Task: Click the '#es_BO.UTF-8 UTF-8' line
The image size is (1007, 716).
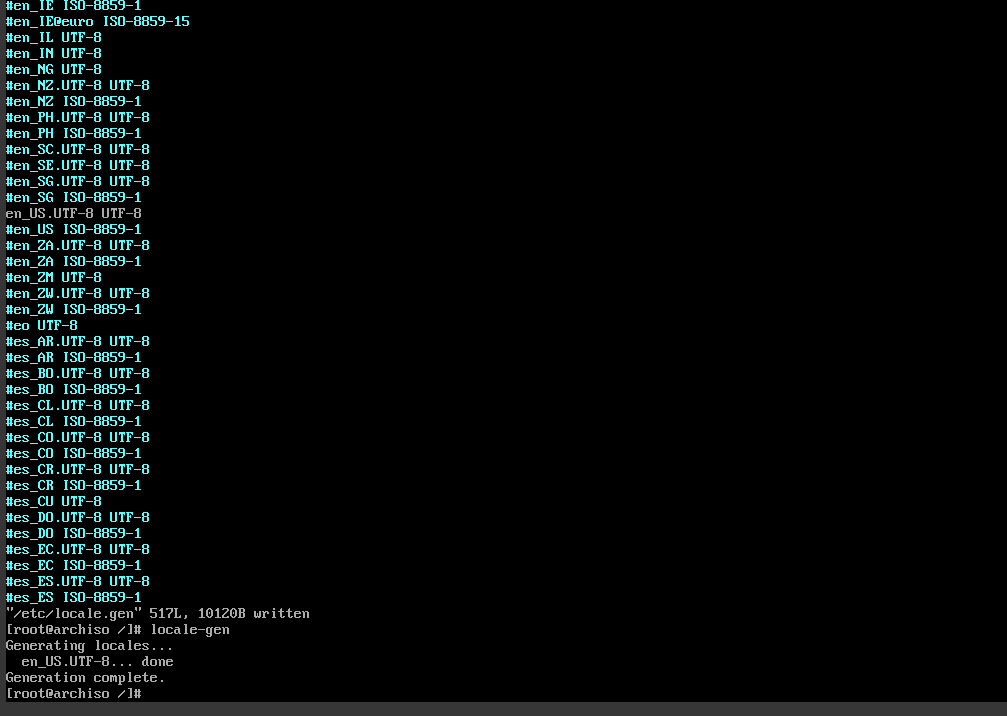Action: coord(78,374)
